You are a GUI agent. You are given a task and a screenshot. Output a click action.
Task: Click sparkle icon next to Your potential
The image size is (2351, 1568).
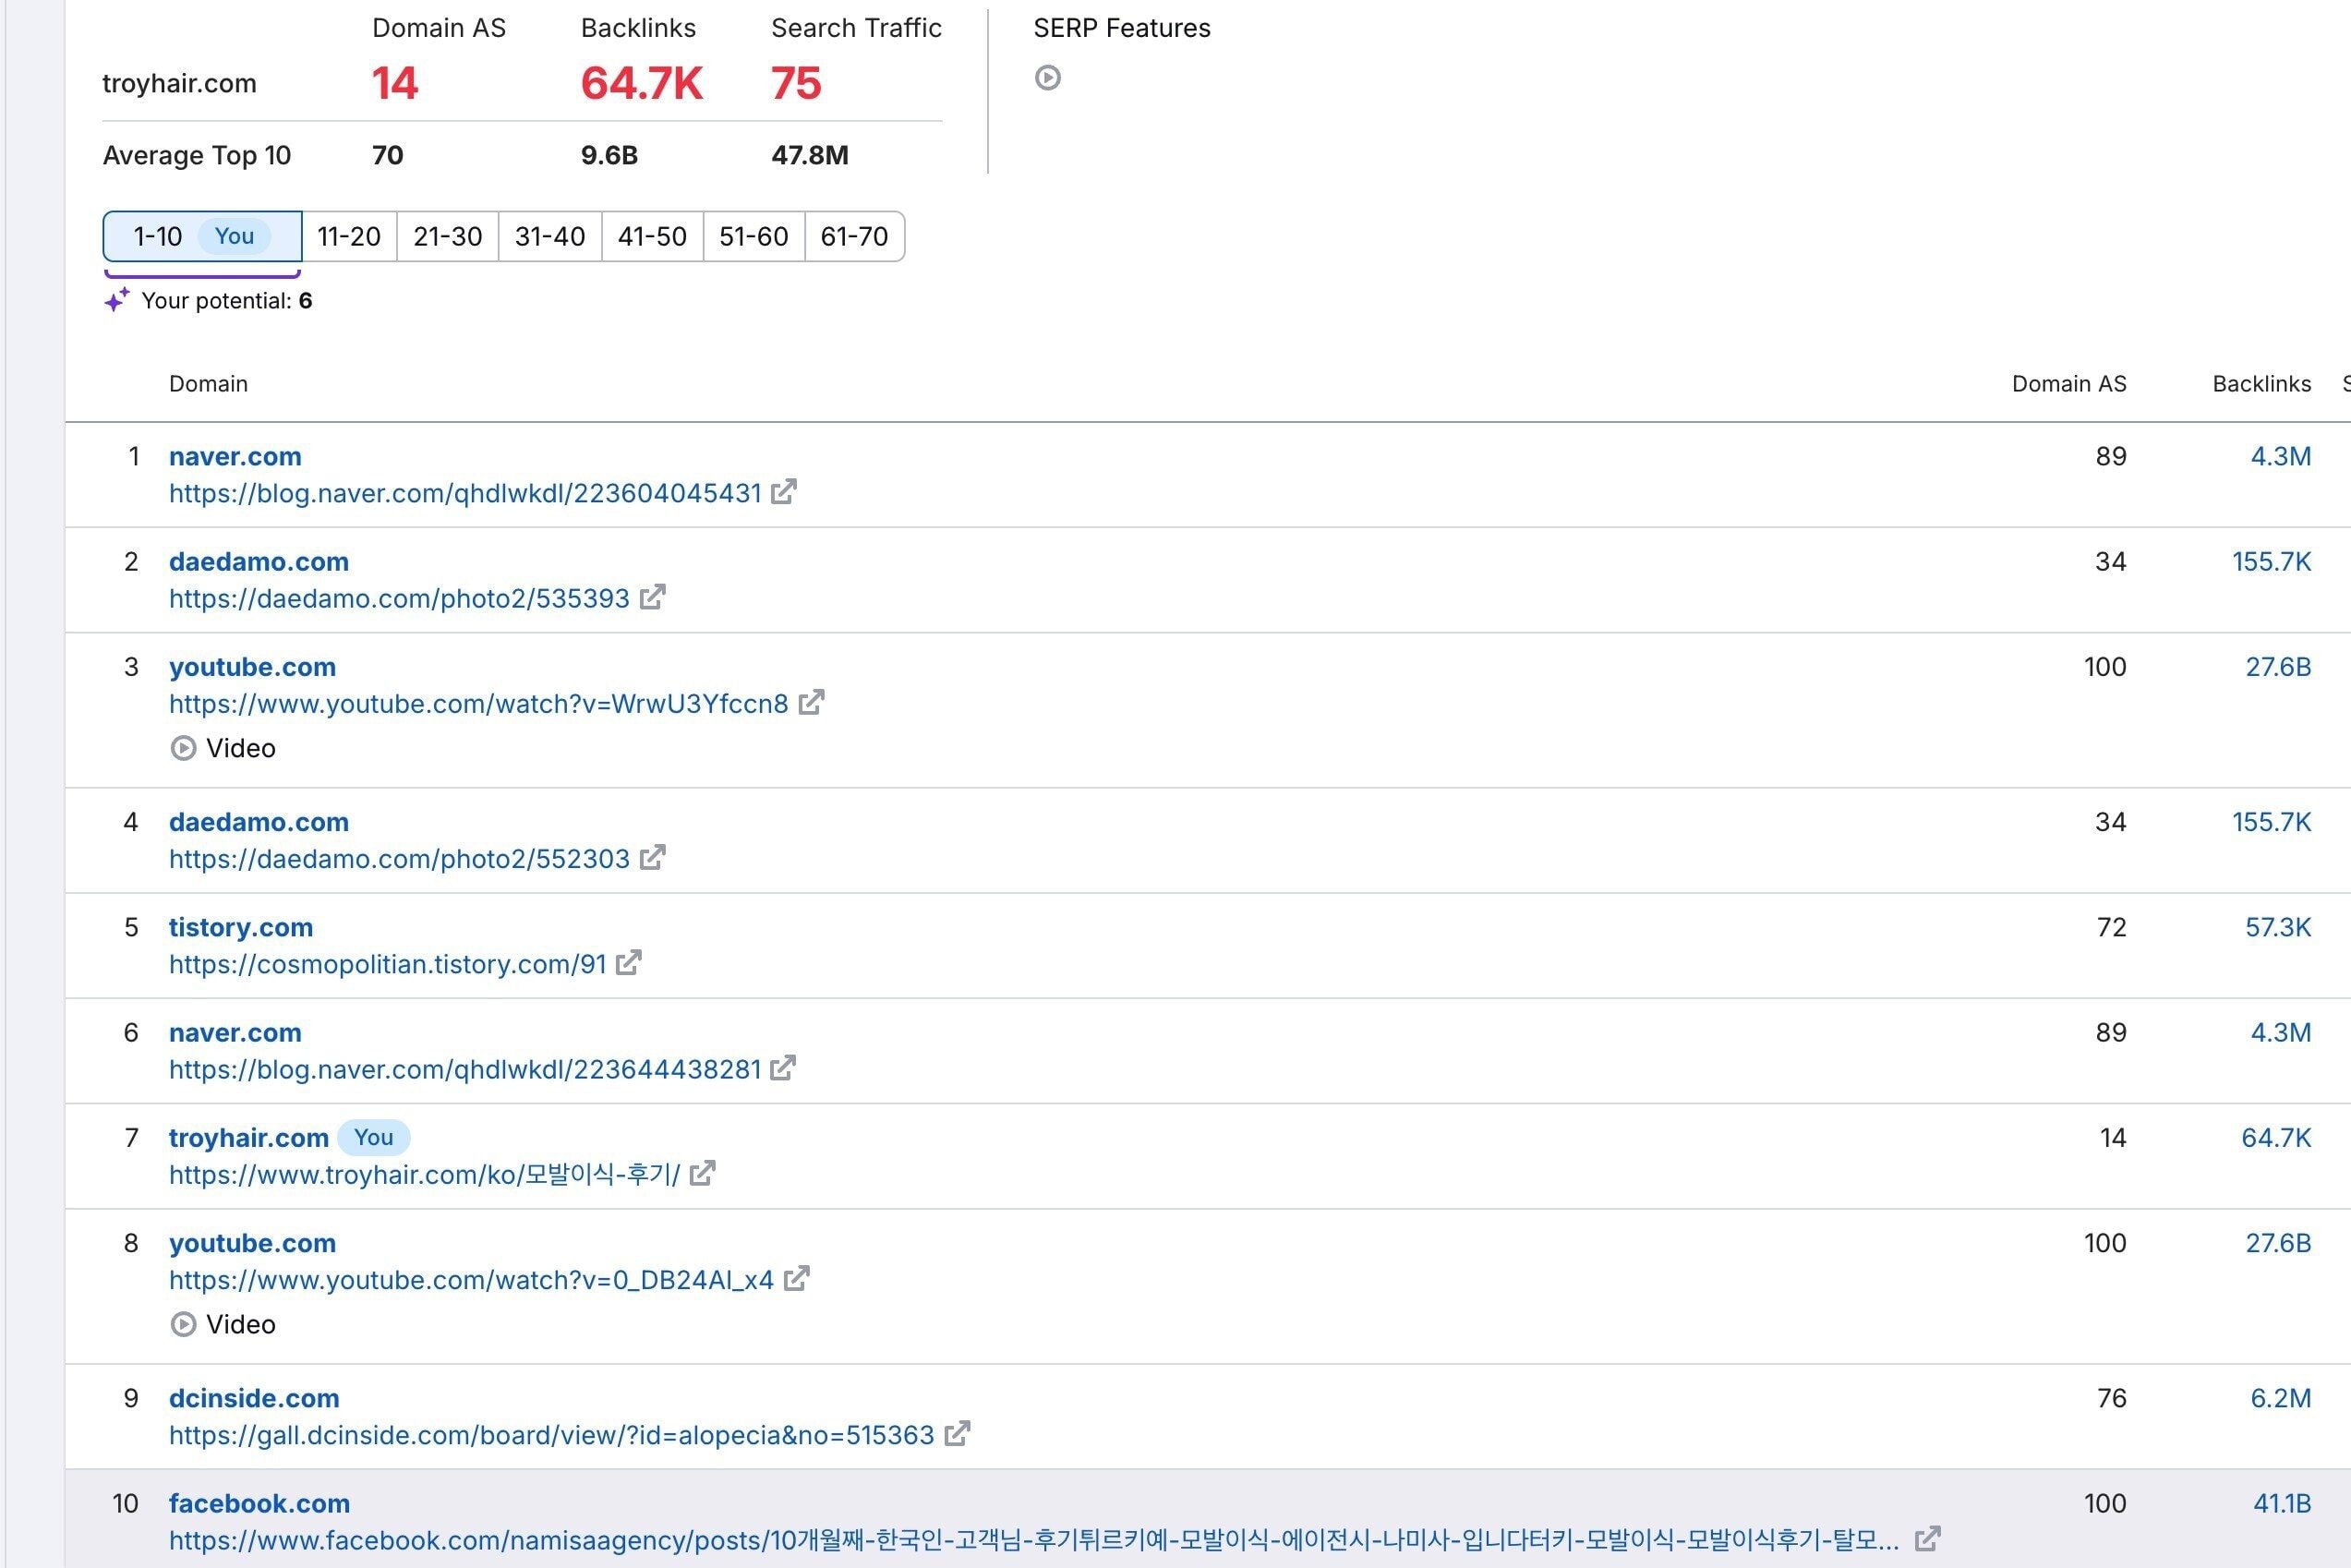[x=117, y=300]
